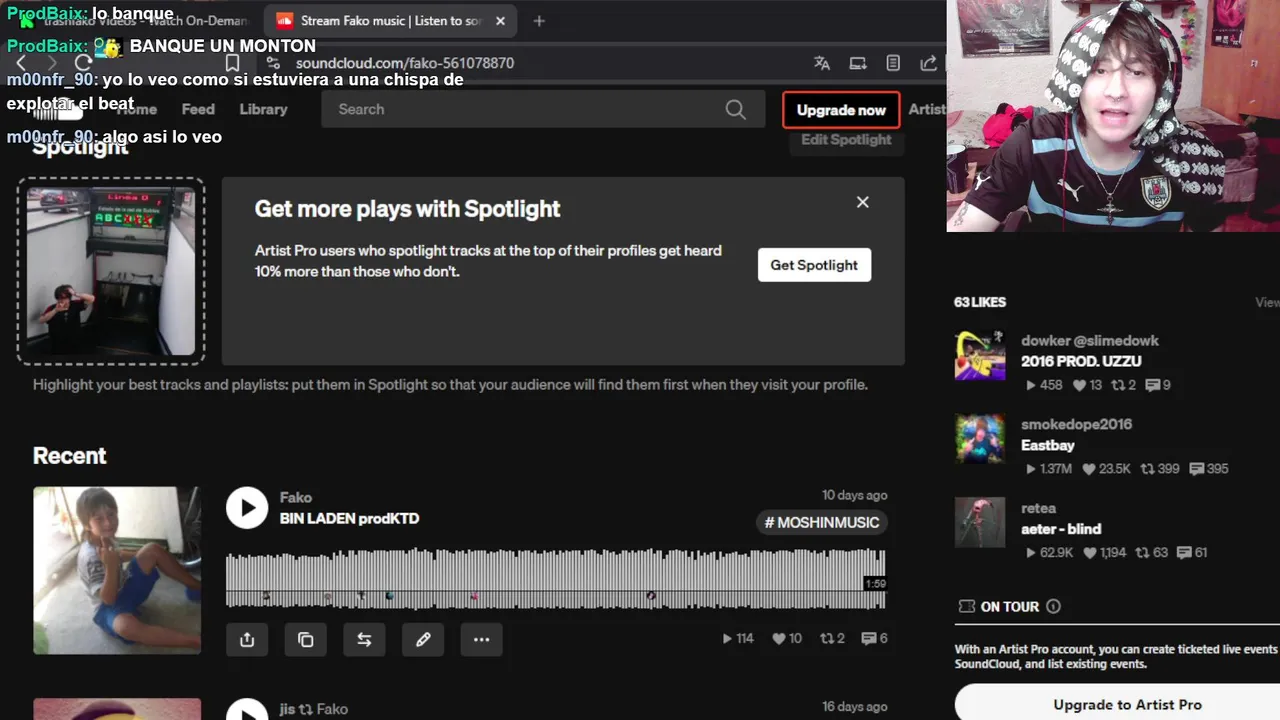This screenshot has height=720, width=1280.
Task: Click the 114 plays stat on BIN LADEN
Action: [738, 638]
